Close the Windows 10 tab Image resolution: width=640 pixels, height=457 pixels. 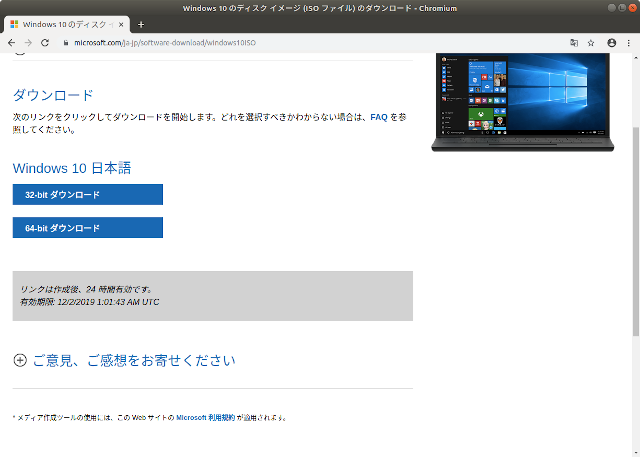pyautogui.click(x=121, y=24)
